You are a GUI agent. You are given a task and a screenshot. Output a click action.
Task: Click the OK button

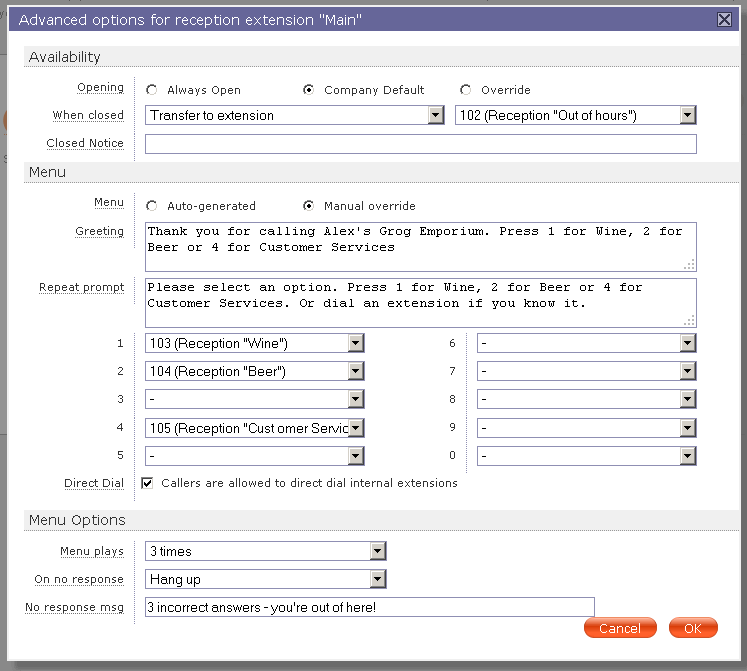[693, 628]
